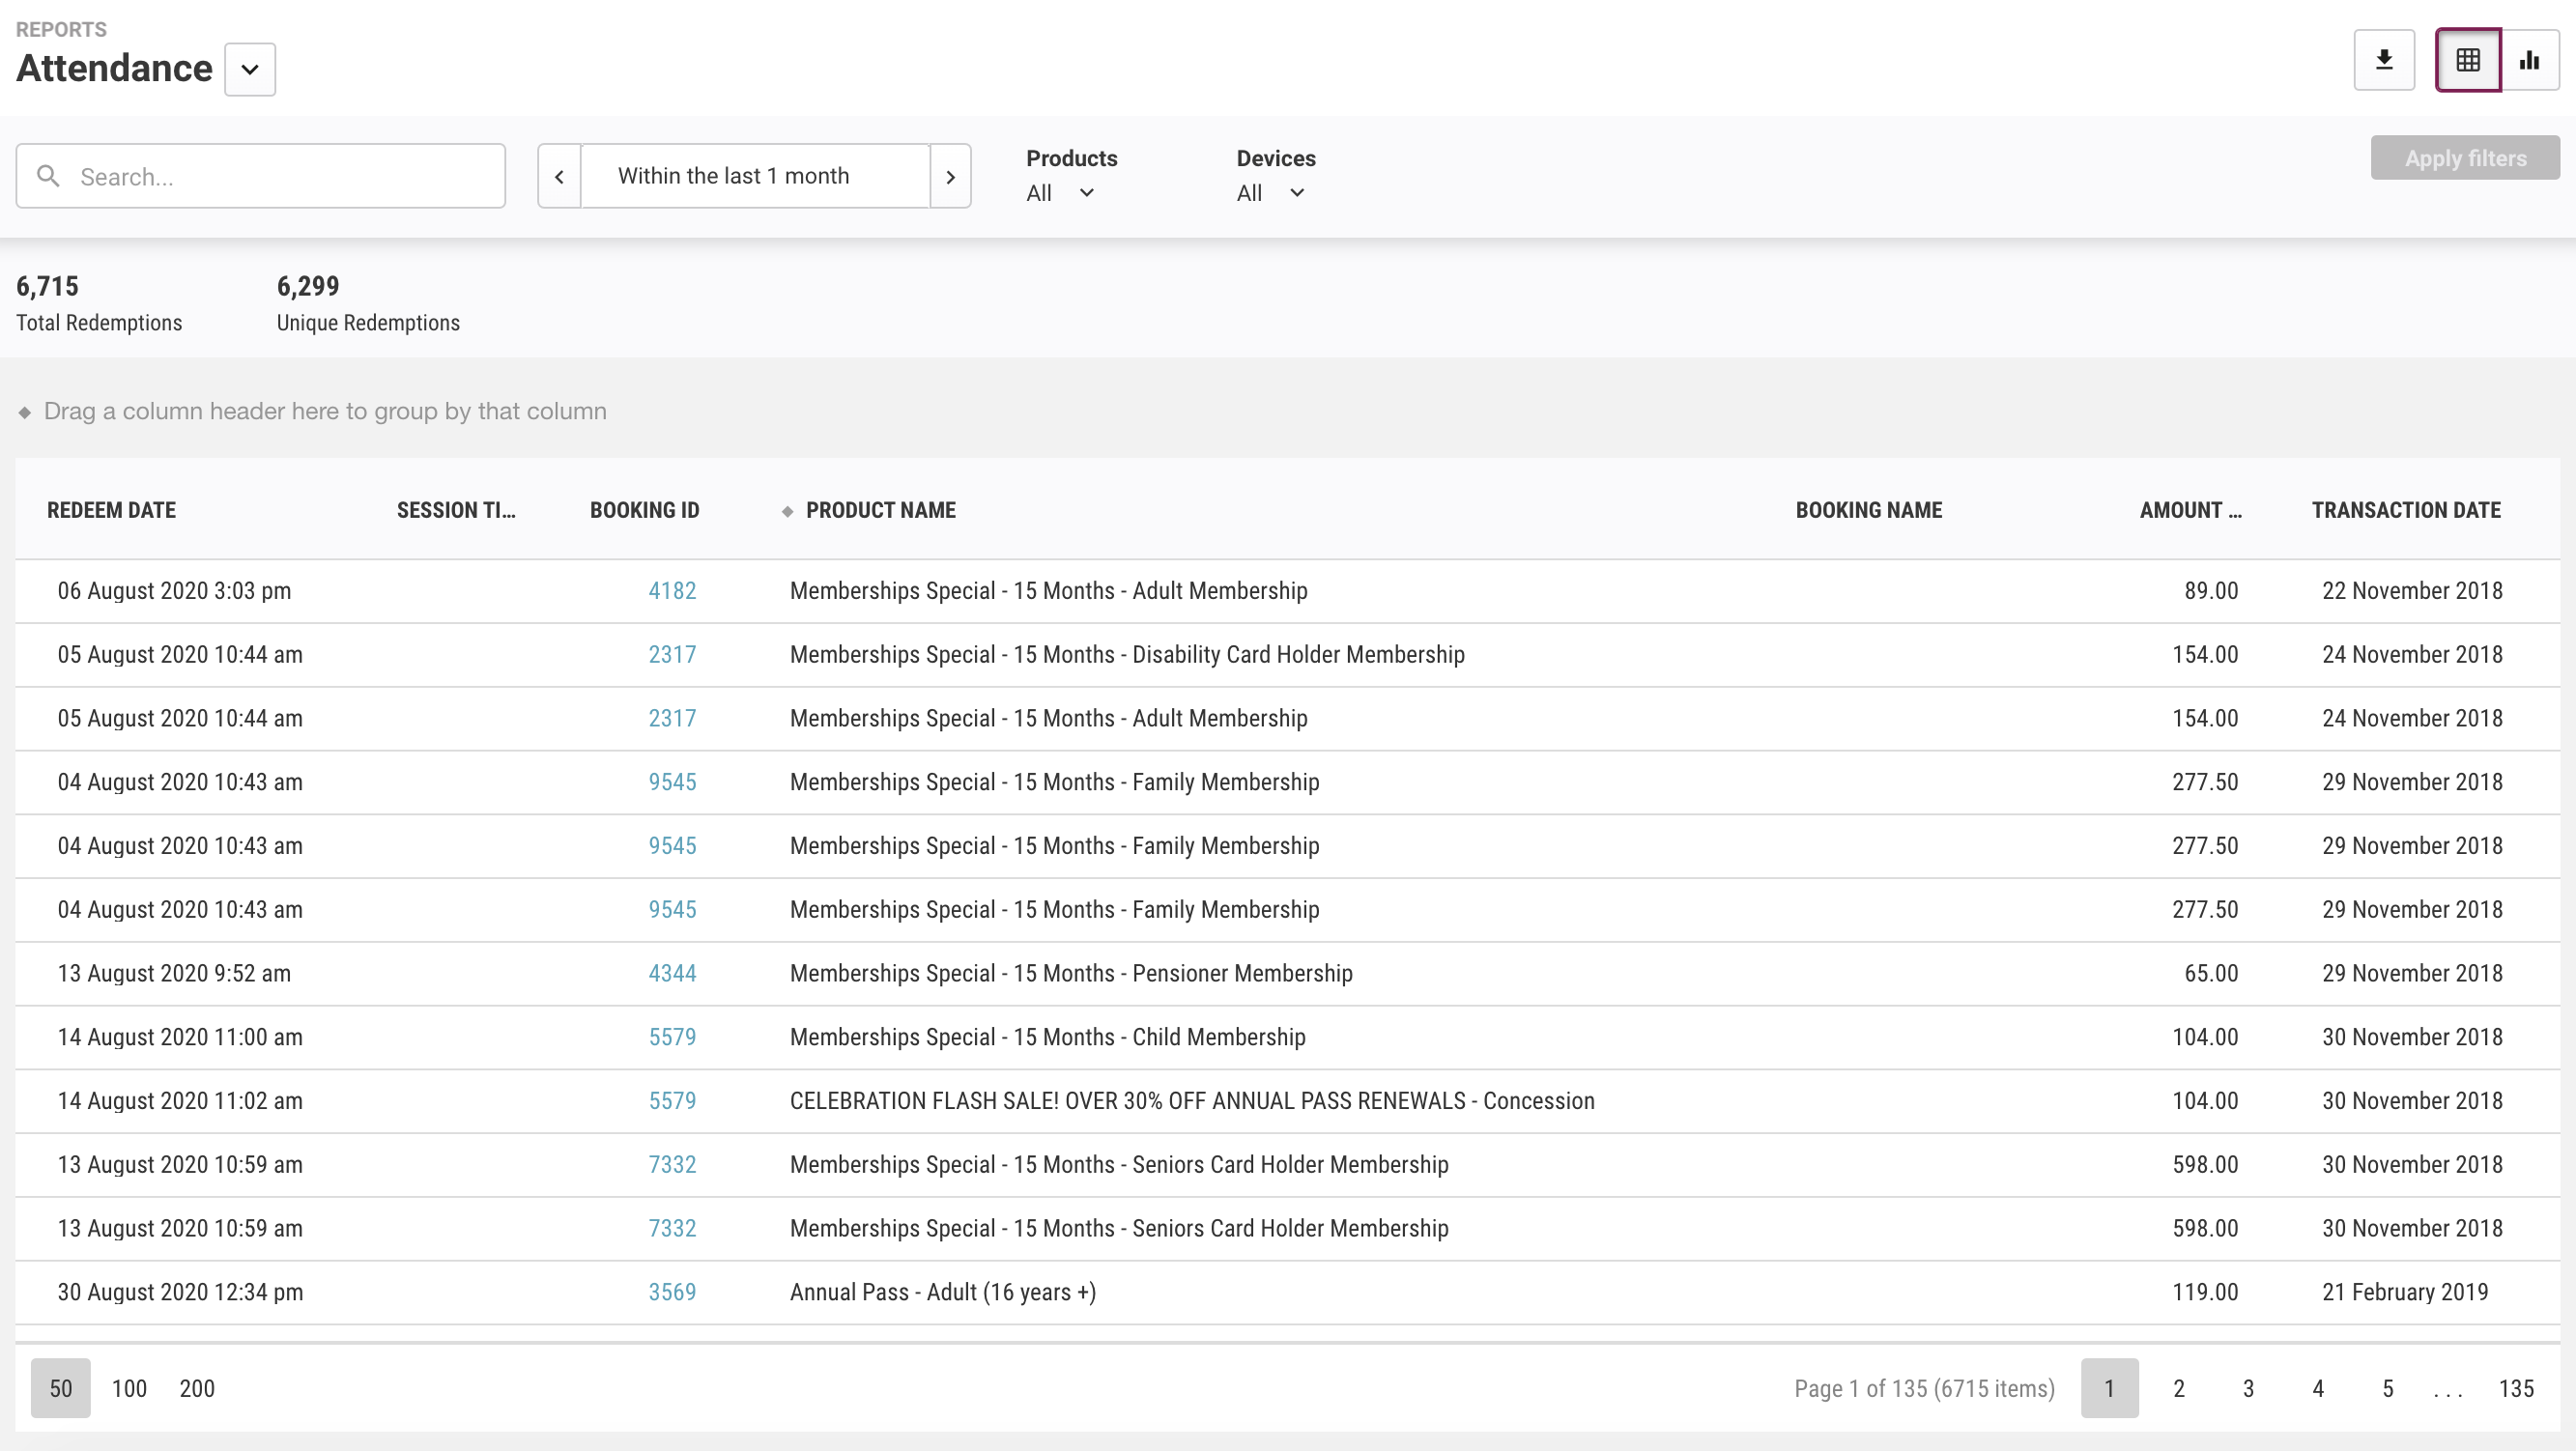Open the date range selector
Image resolution: width=2576 pixels, height=1451 pixels.
point(755,176)
